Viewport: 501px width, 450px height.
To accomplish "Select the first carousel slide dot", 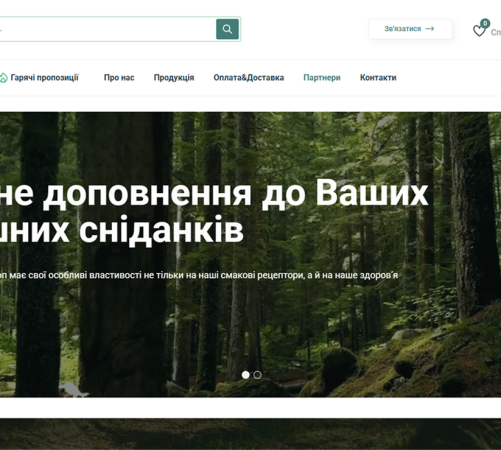I will click(x=246, y=375).
